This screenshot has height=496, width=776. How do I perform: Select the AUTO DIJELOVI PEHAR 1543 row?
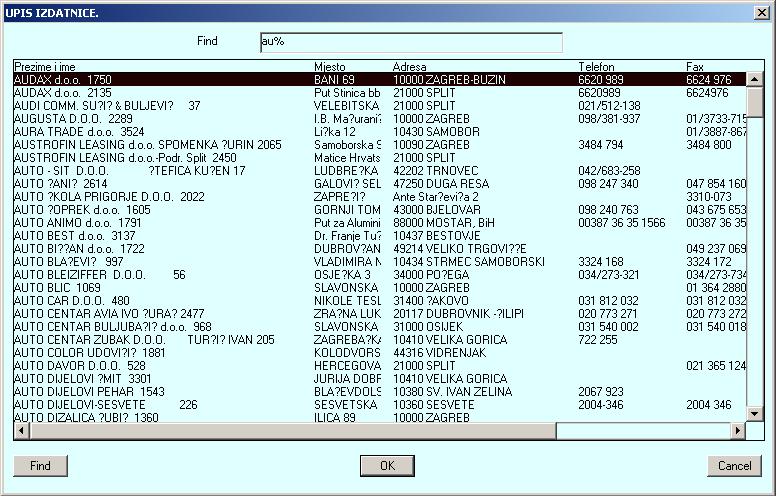(380, 392)
